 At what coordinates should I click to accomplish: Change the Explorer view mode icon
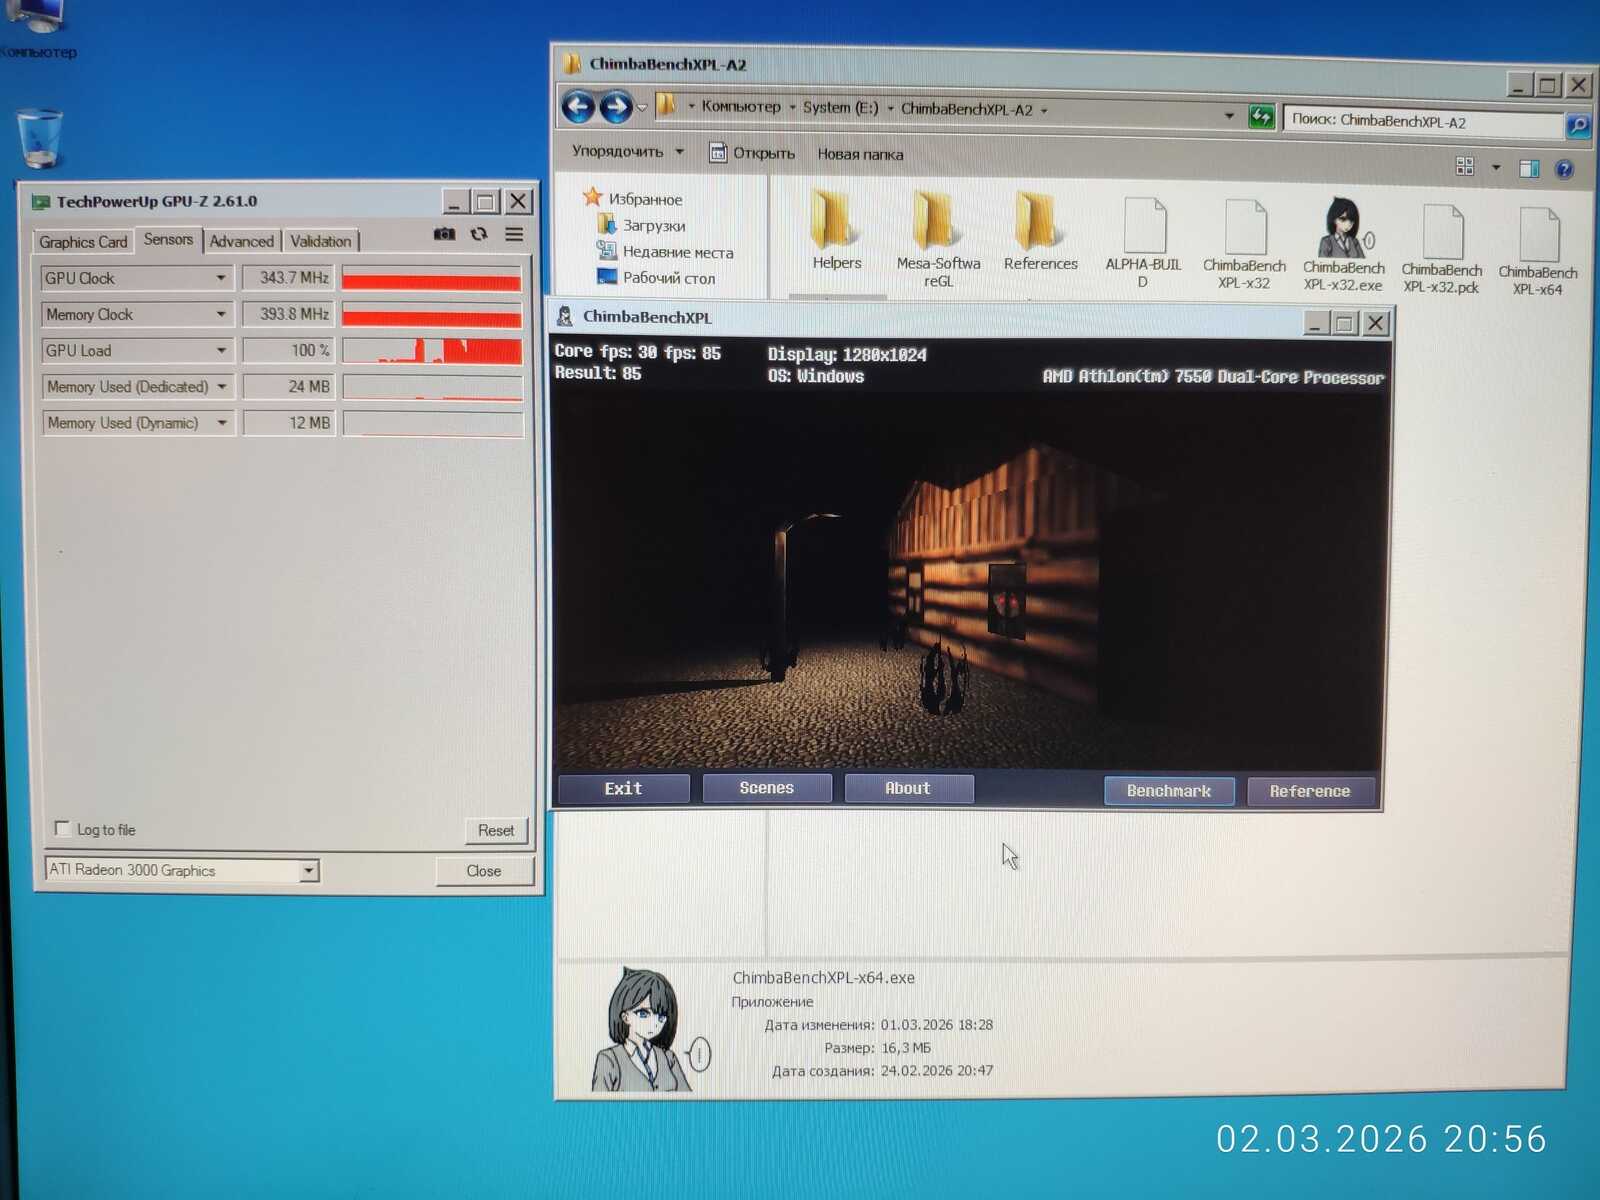tap(1465, 166)
